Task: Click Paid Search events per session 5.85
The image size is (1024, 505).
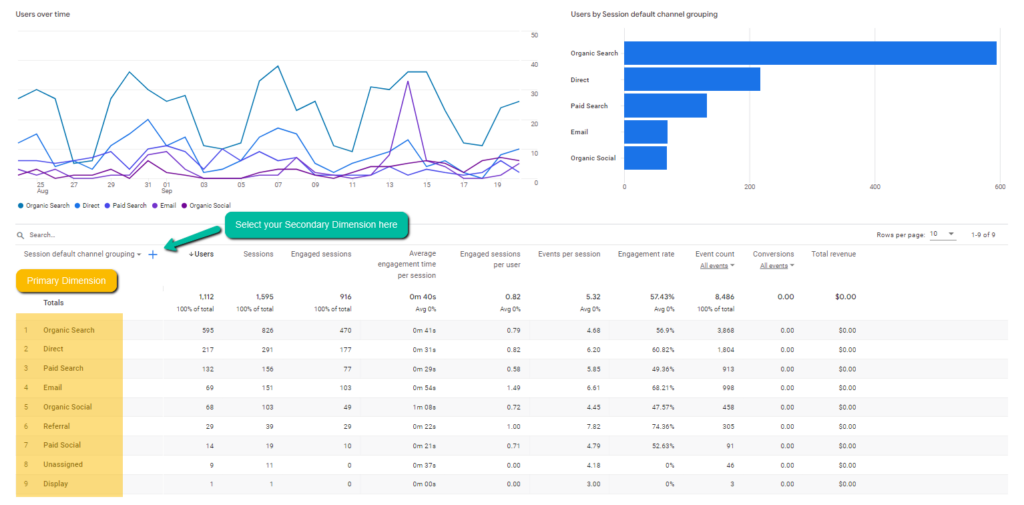Action: tap(594, 368)
